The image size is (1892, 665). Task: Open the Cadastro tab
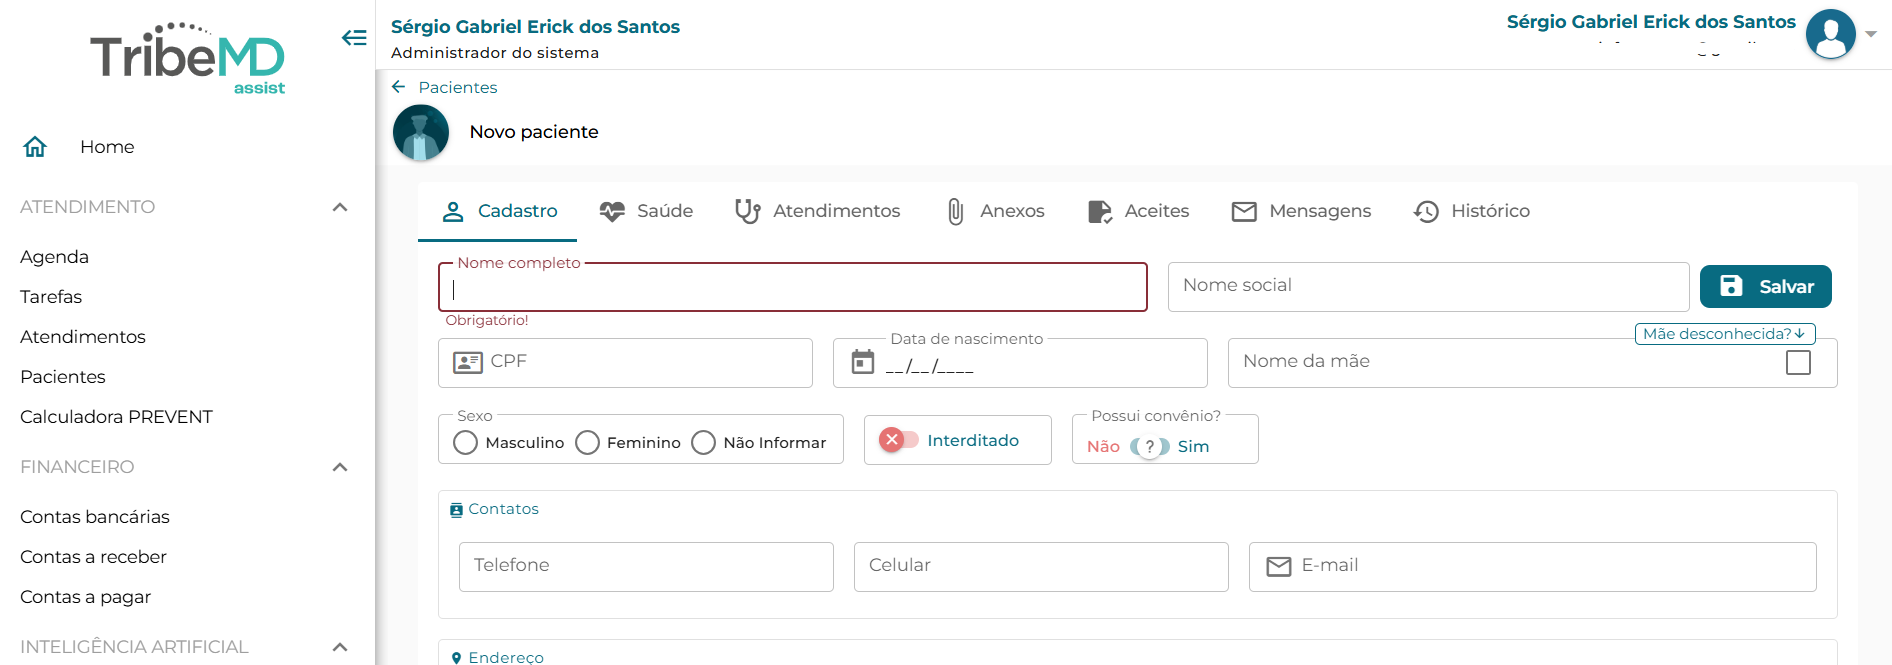[498, 211]
